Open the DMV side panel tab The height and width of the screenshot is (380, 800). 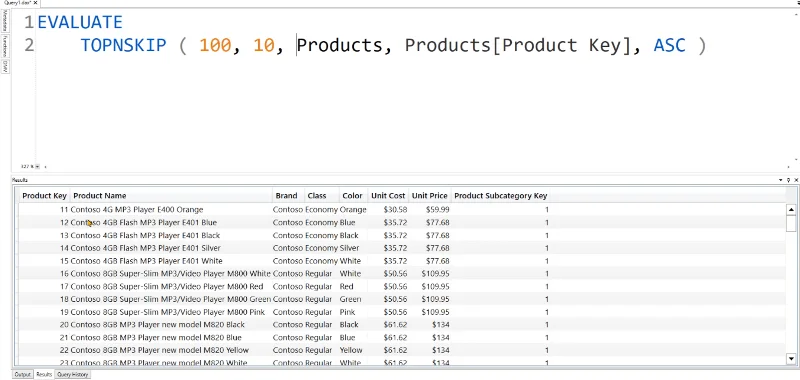5,66
